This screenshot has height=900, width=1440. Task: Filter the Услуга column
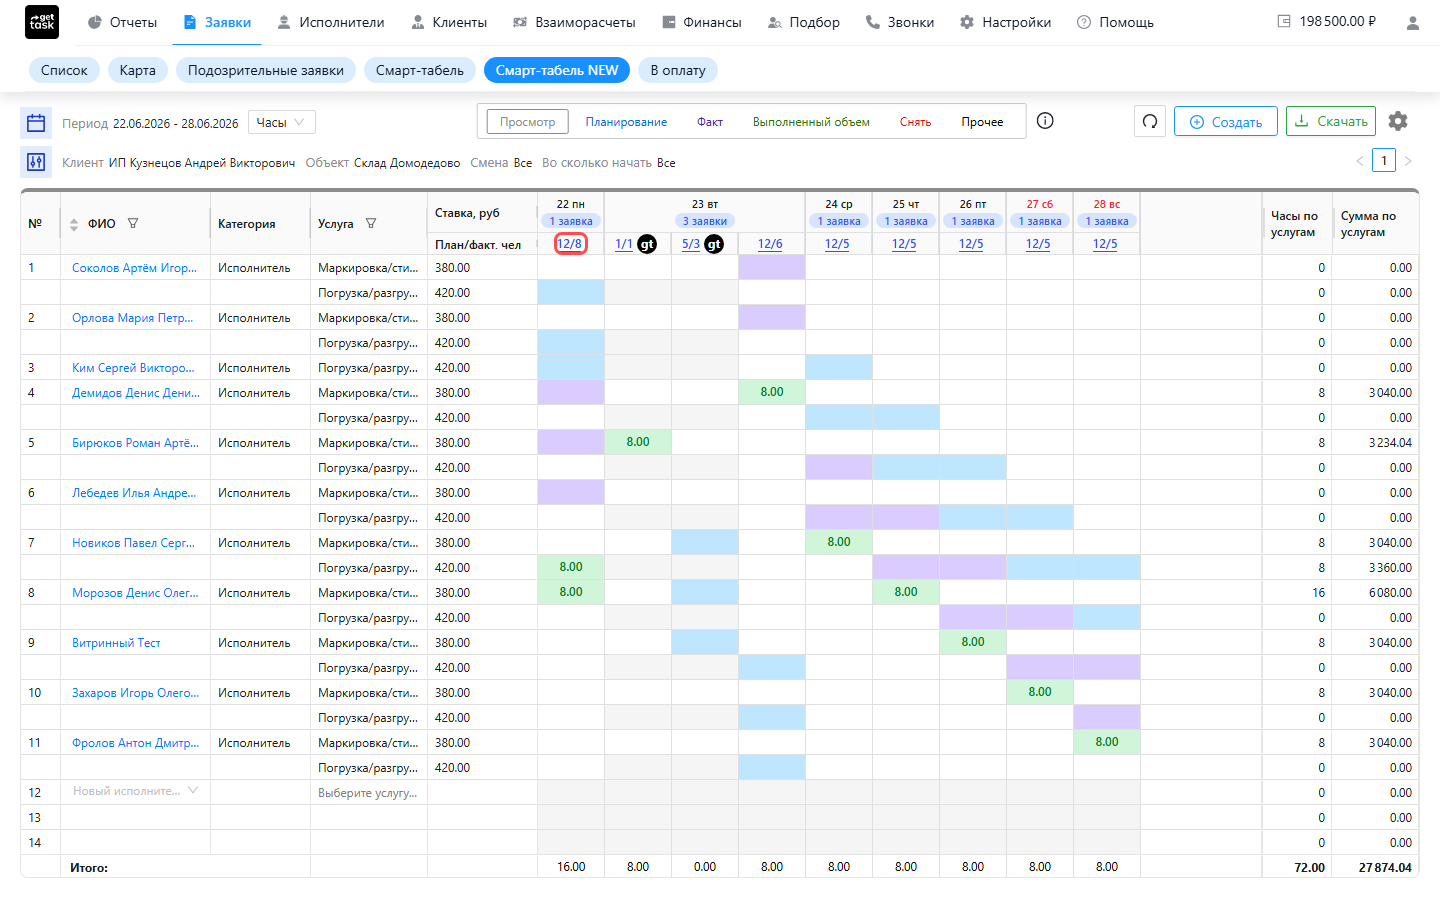[x=371, y=224]
